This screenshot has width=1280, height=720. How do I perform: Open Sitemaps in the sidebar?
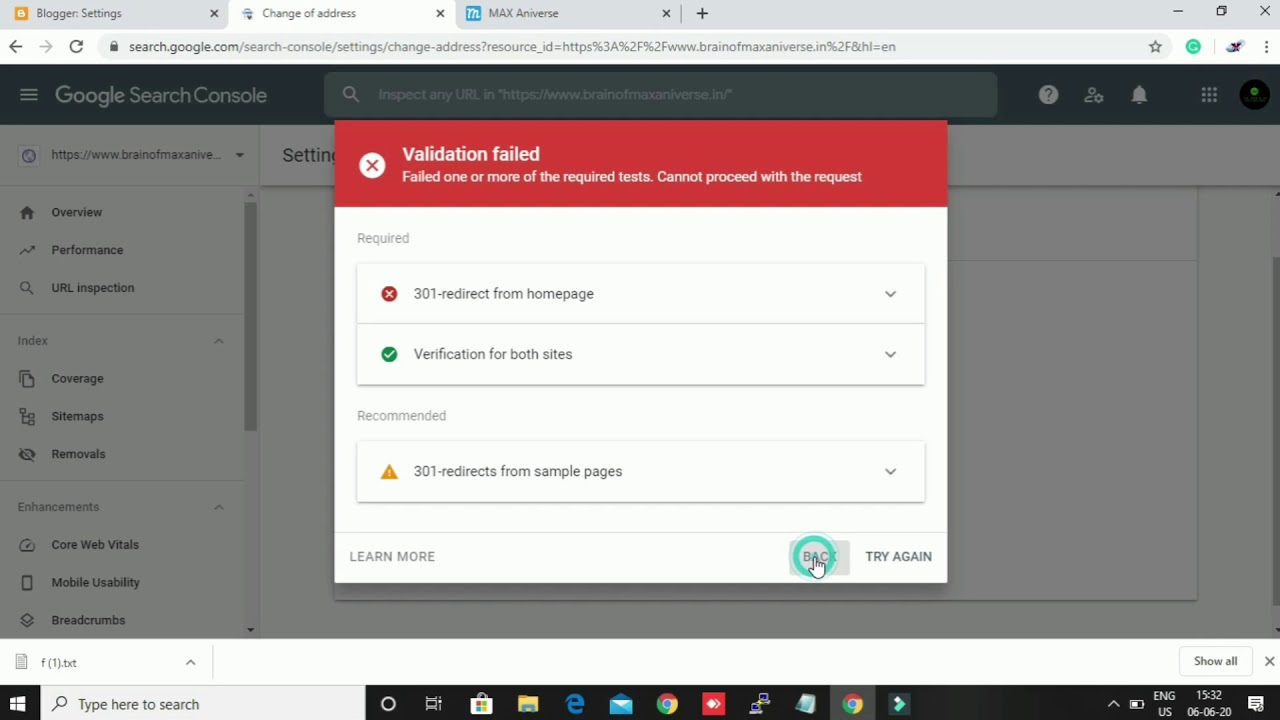coord(77,416)
